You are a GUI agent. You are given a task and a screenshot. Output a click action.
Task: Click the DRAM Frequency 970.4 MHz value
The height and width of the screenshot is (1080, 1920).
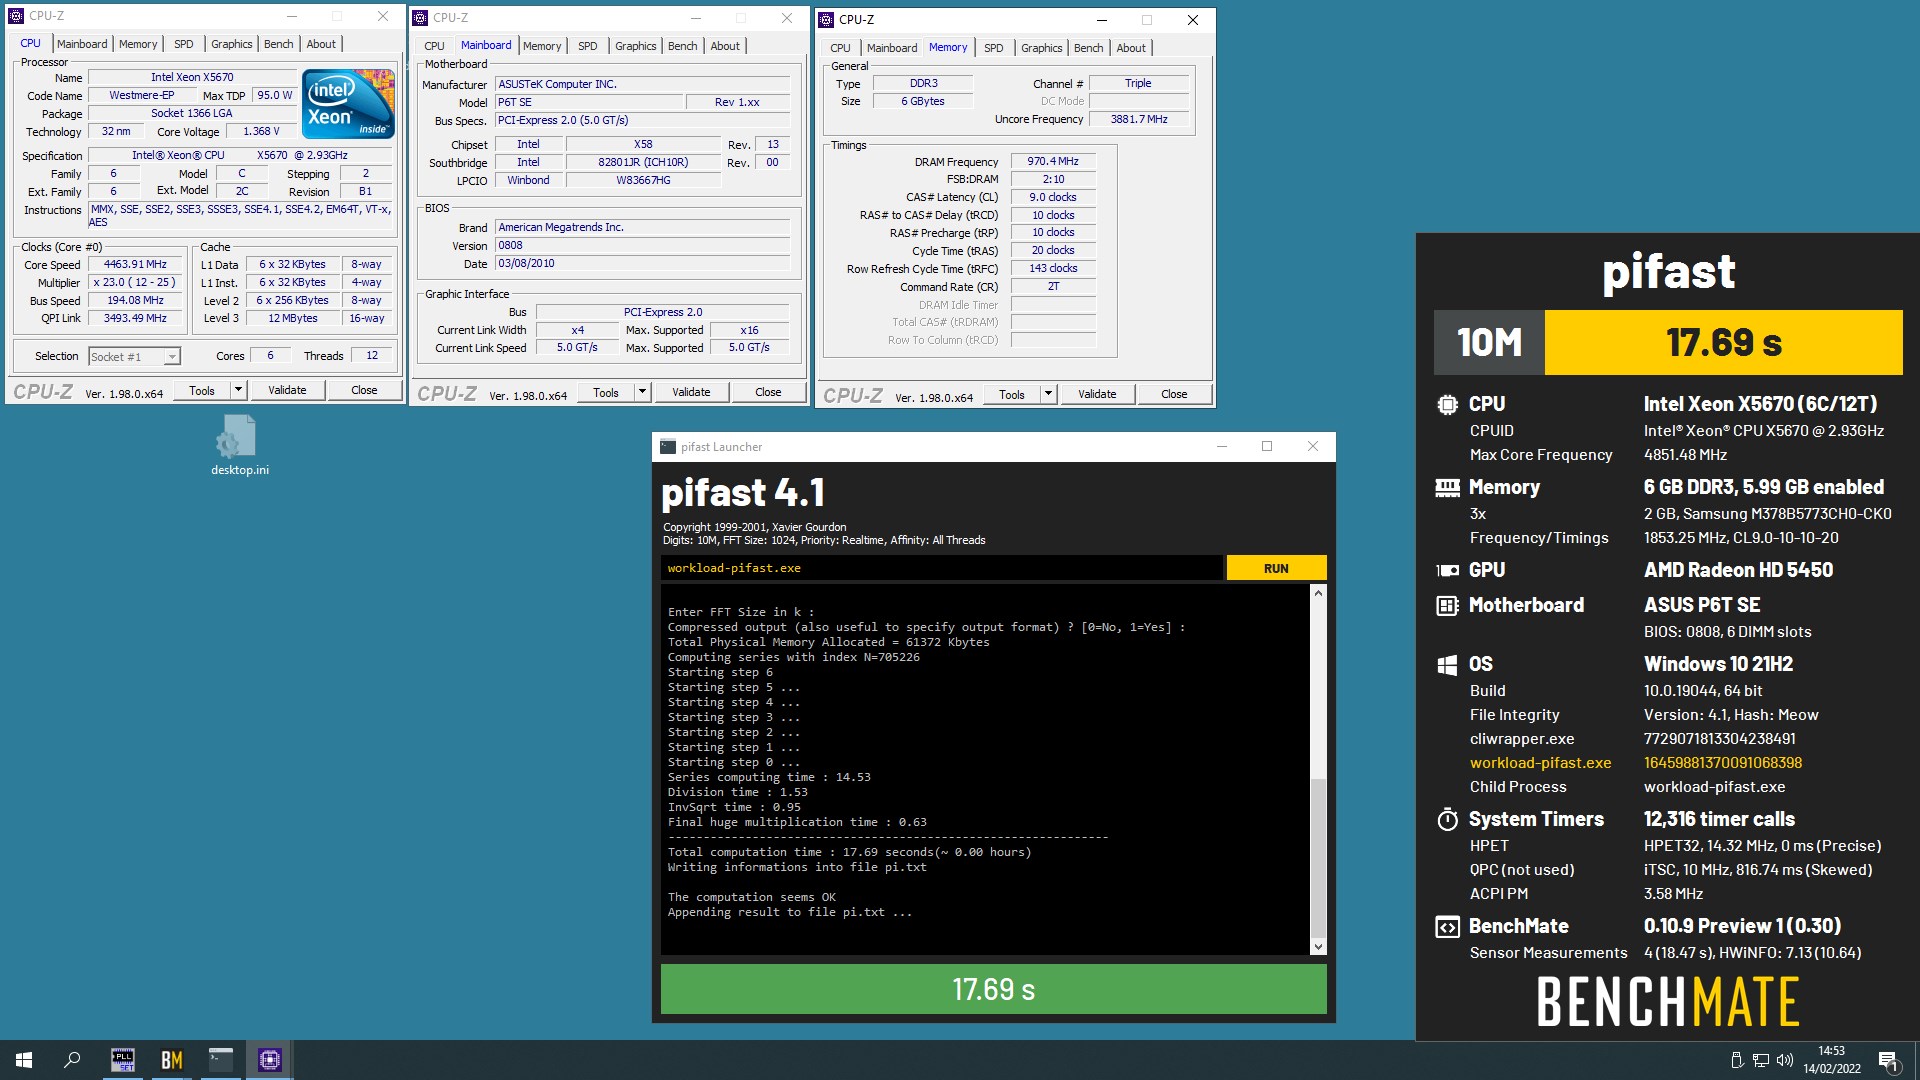click(x=1053, y=161)
